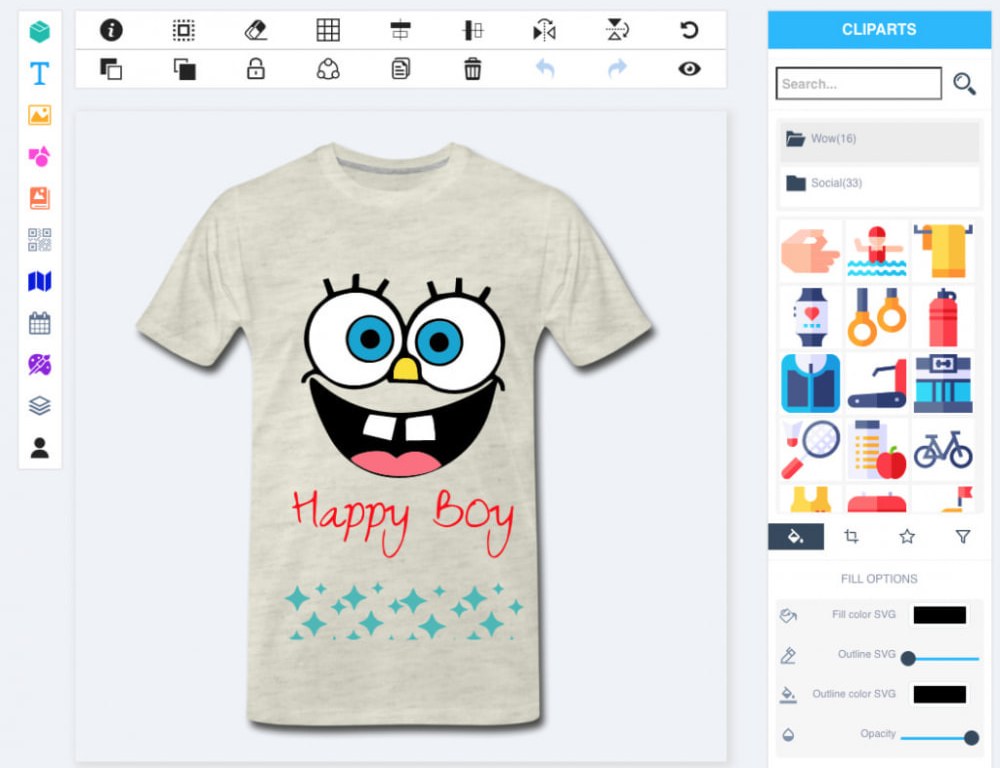Select the smartwatch heart clipart

pos(811,317)
